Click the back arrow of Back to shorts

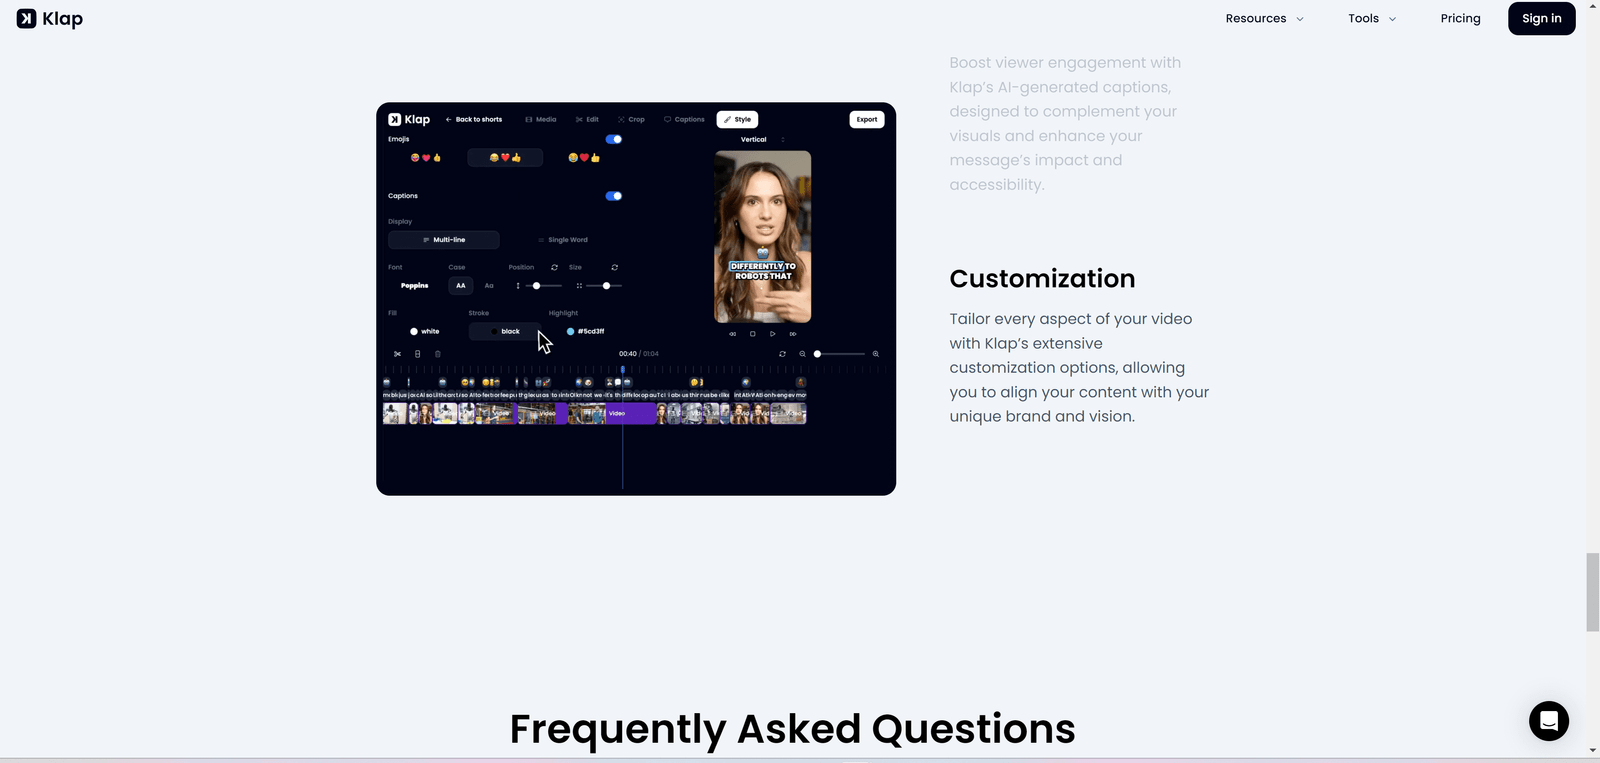click(449, 119)
